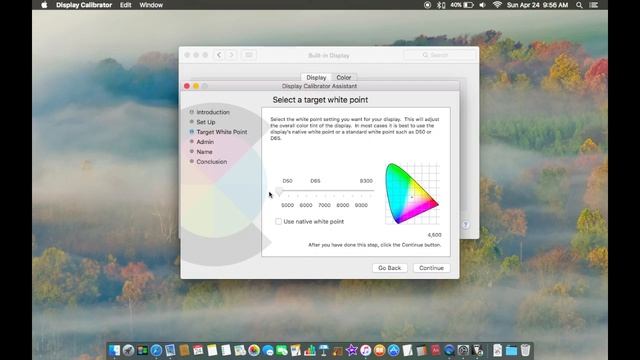Open the Window menu
Image resolution: width=640 pixels, height=360 pixels.
click(x=151, y=5)
